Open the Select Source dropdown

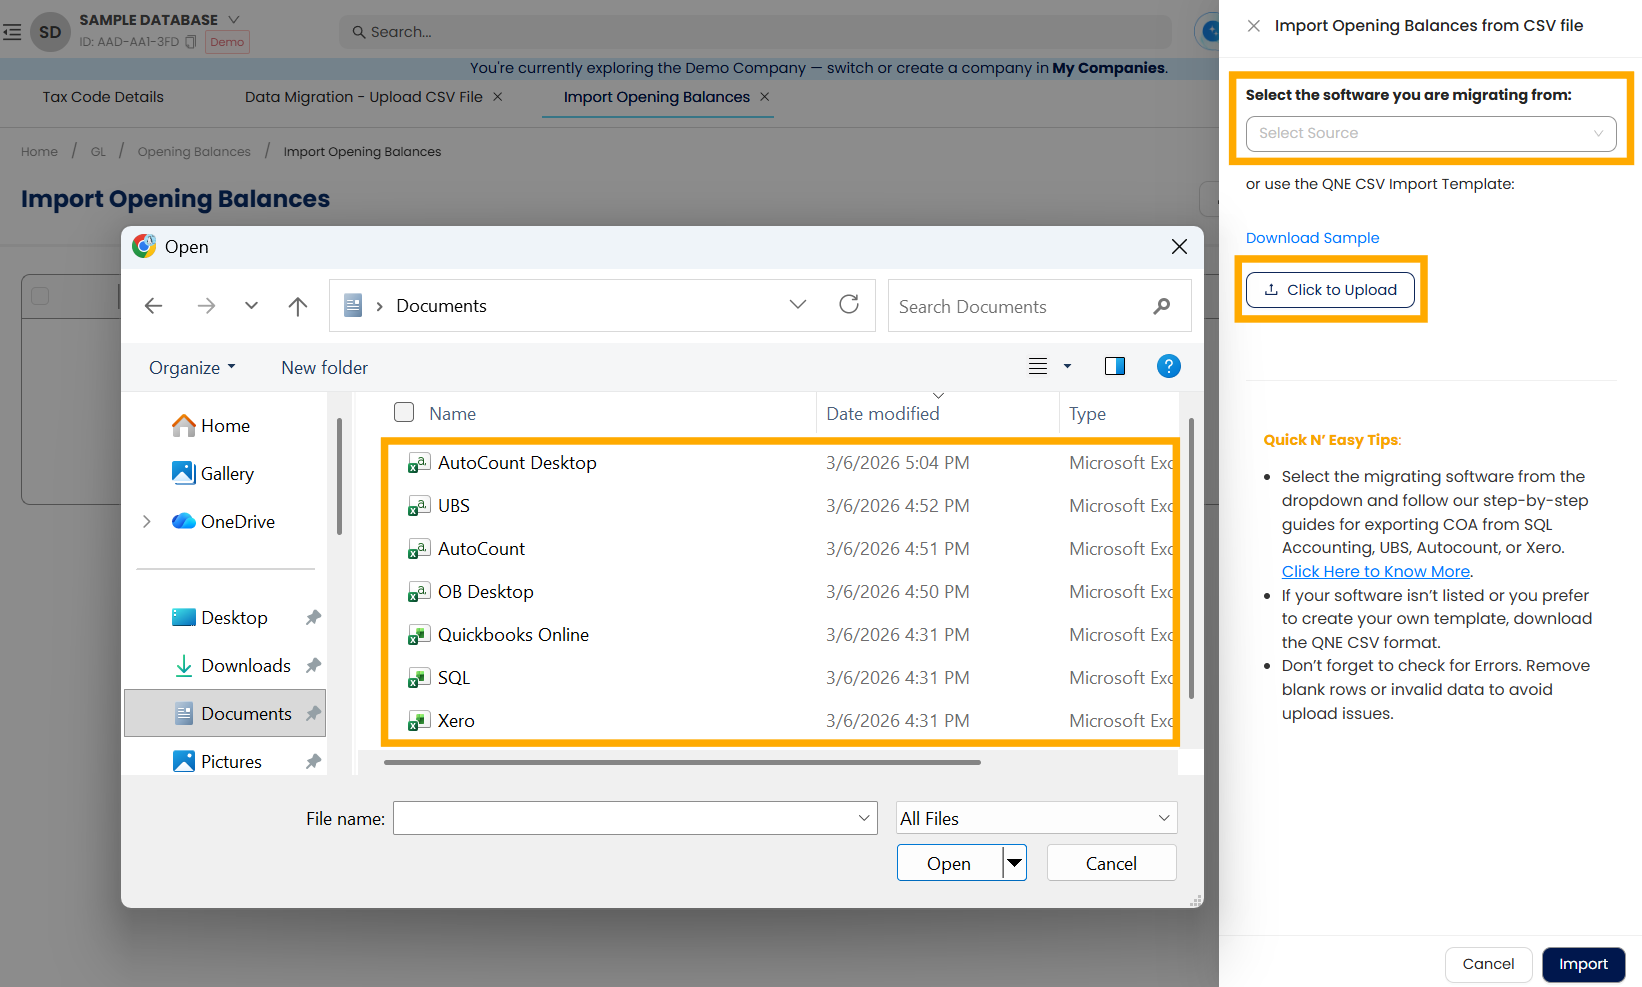tap(1430, 134)
